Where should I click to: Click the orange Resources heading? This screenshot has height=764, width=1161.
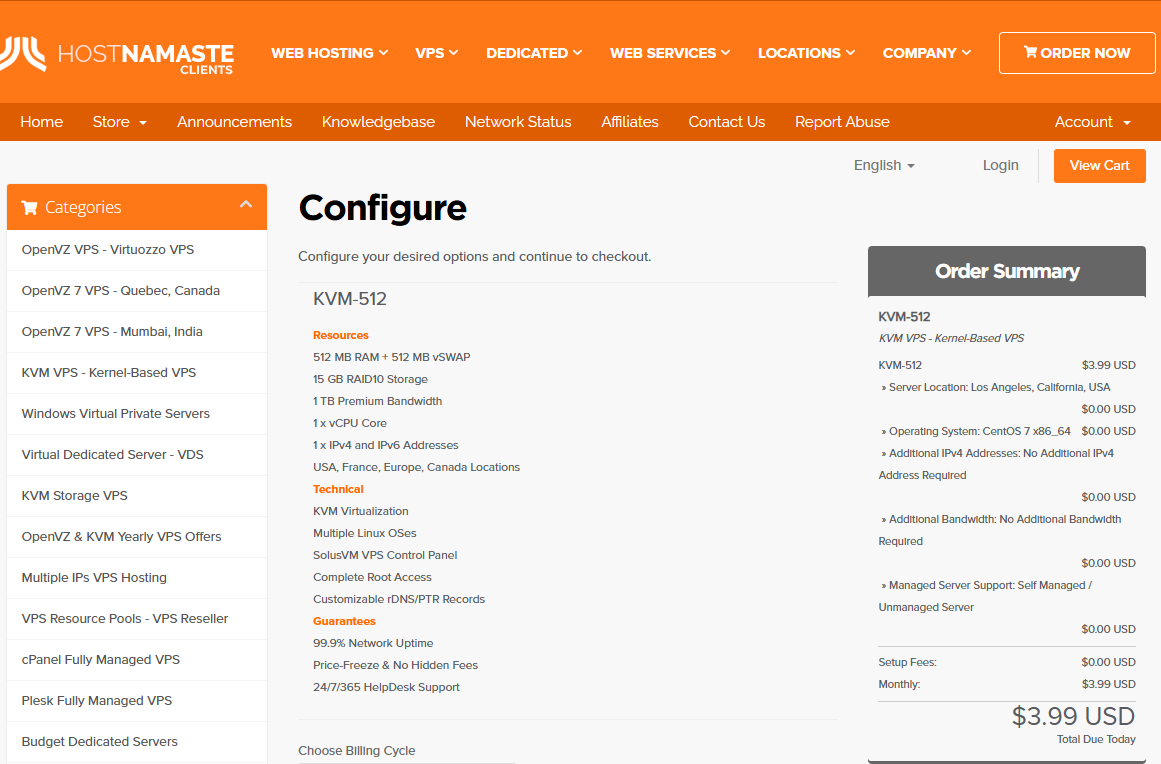(x=341, y=335)
